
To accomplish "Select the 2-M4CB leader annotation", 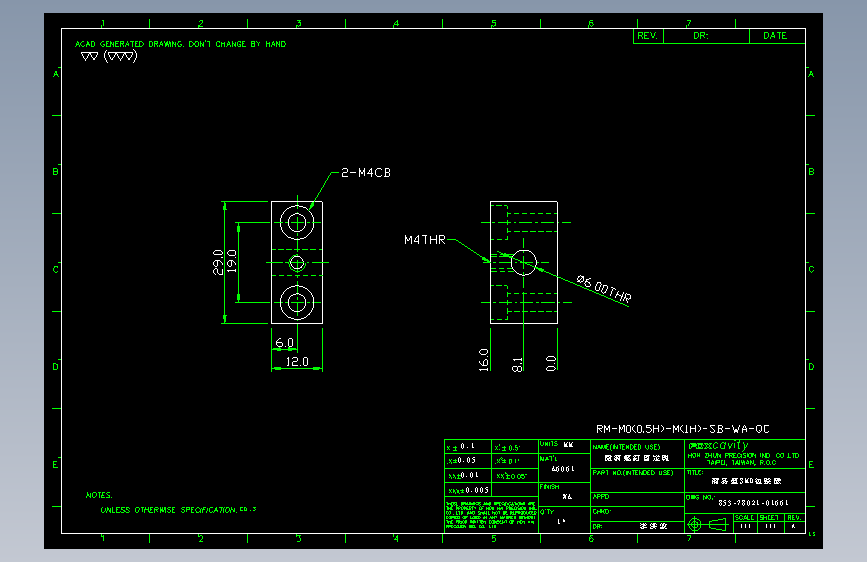I will click(x=365, y=173).
